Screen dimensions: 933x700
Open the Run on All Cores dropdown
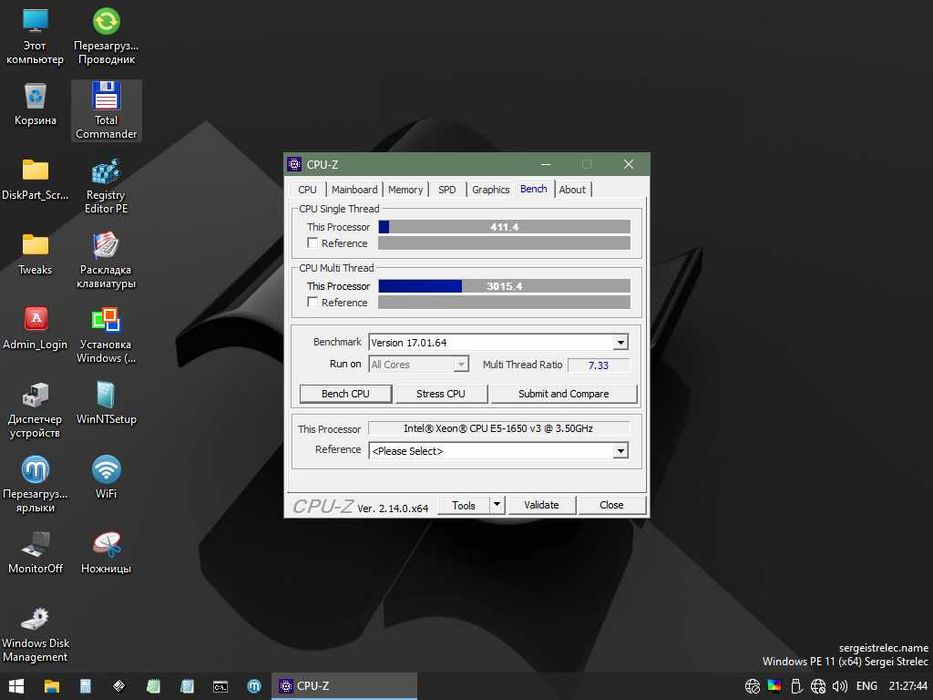coord(461,364)
